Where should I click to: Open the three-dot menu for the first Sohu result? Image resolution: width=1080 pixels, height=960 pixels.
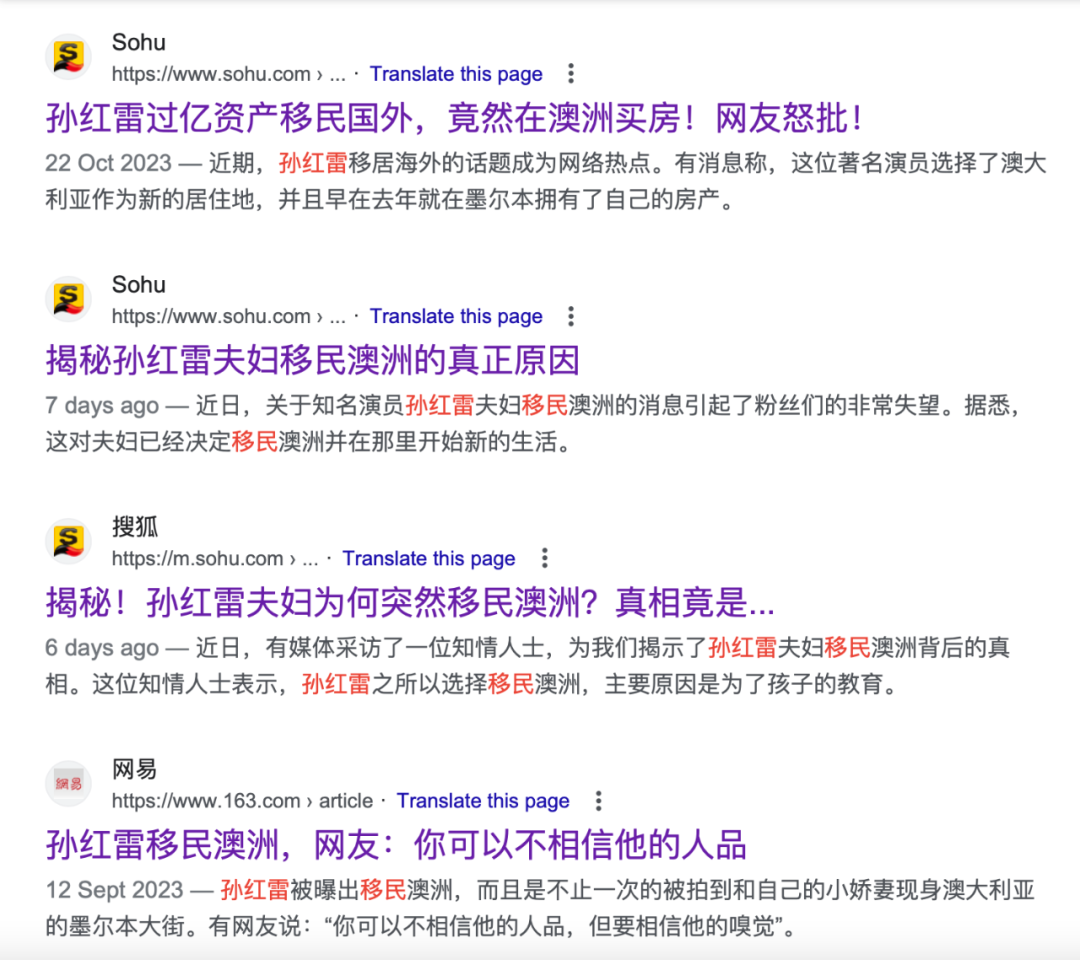[571, 74]
